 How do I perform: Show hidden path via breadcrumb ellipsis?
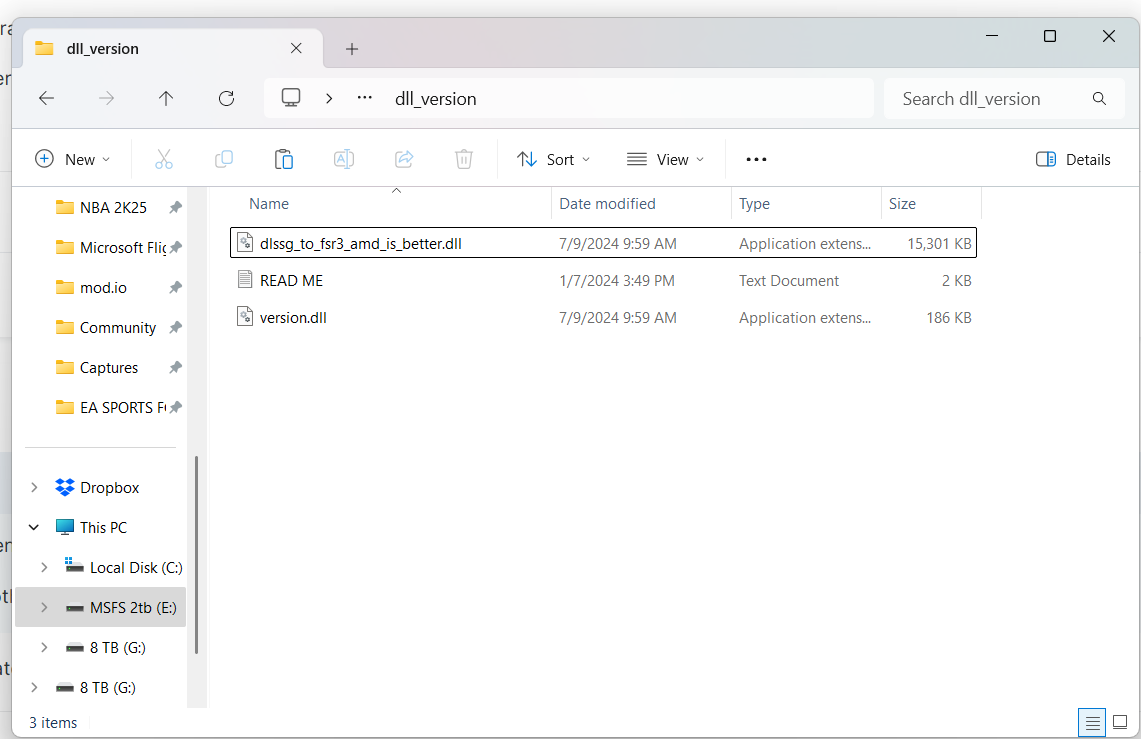(x=365, y=97)
